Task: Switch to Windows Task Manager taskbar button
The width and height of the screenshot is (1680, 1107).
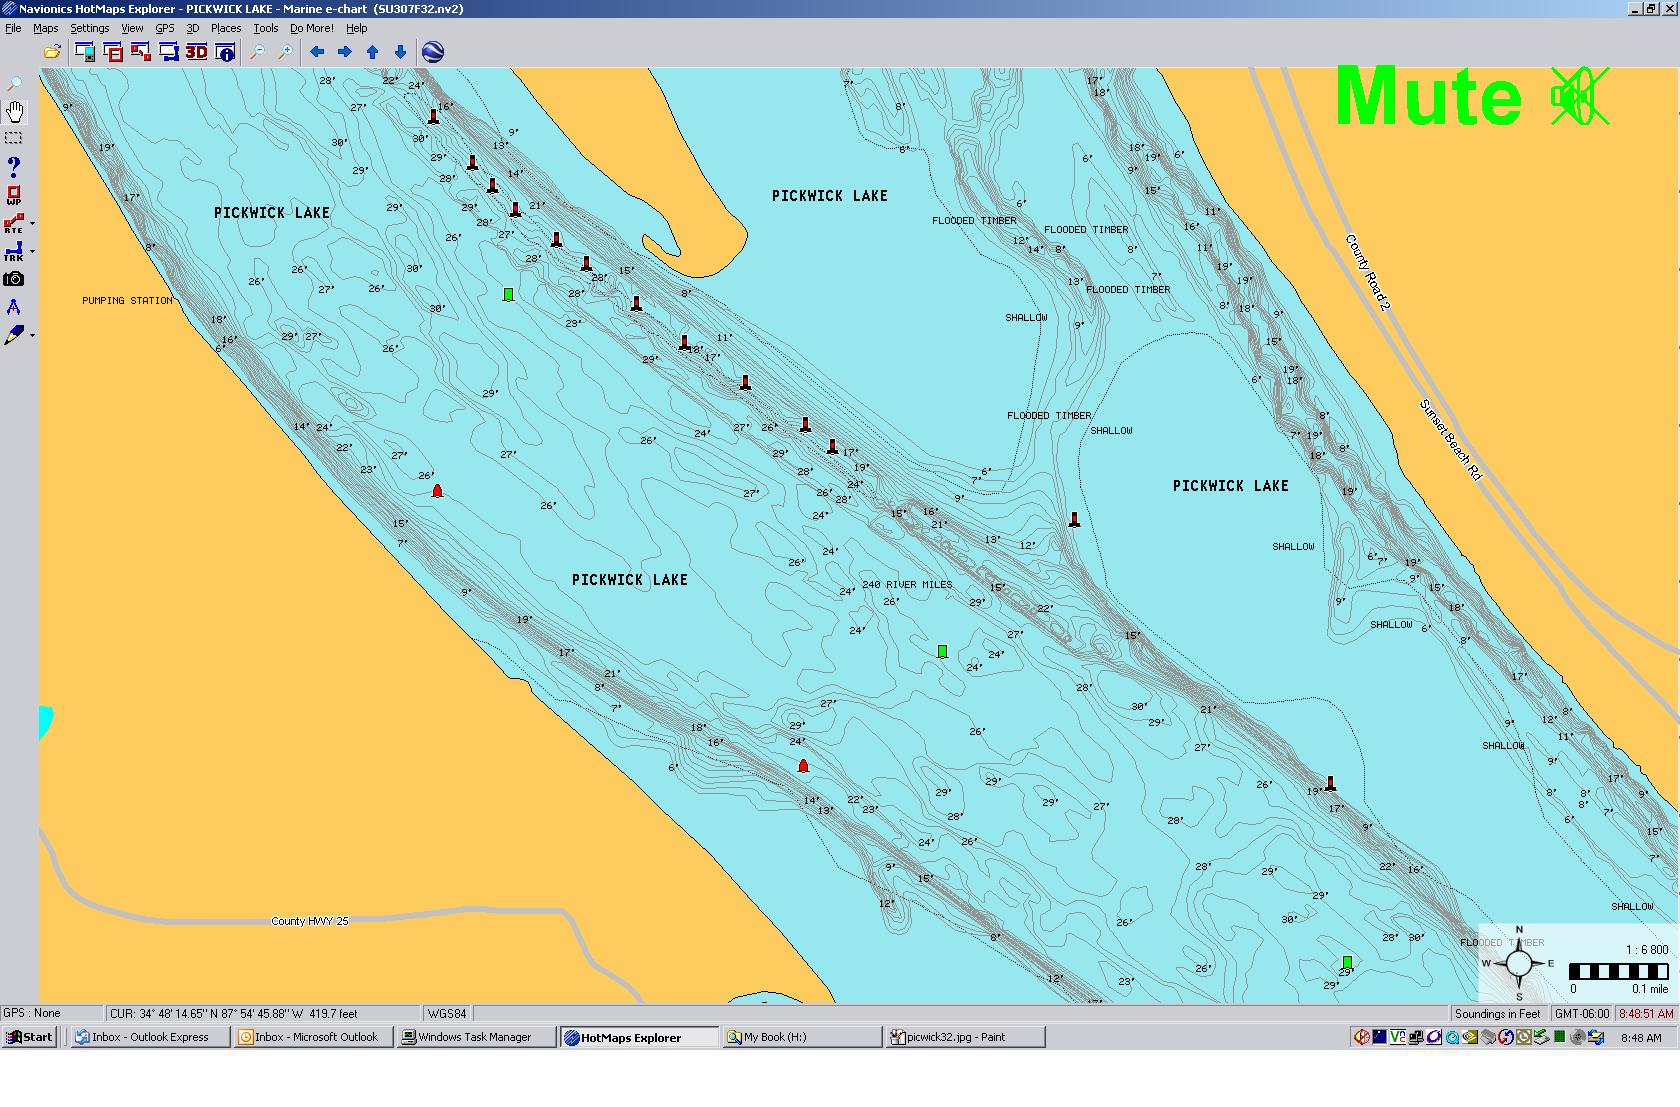Action: (x=474, y=1037)
